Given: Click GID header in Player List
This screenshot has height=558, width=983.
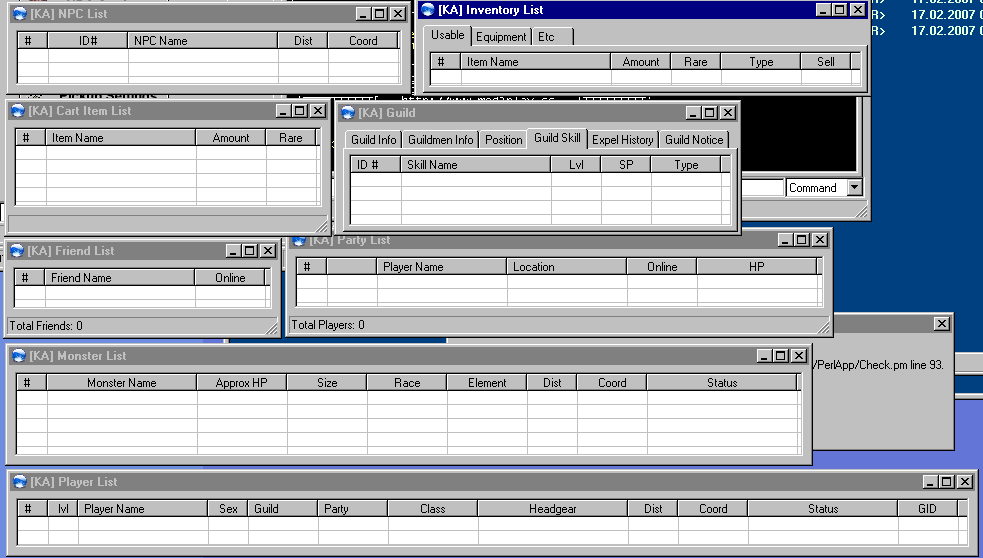Looking at the screenshot, I should tap(927, 509).
